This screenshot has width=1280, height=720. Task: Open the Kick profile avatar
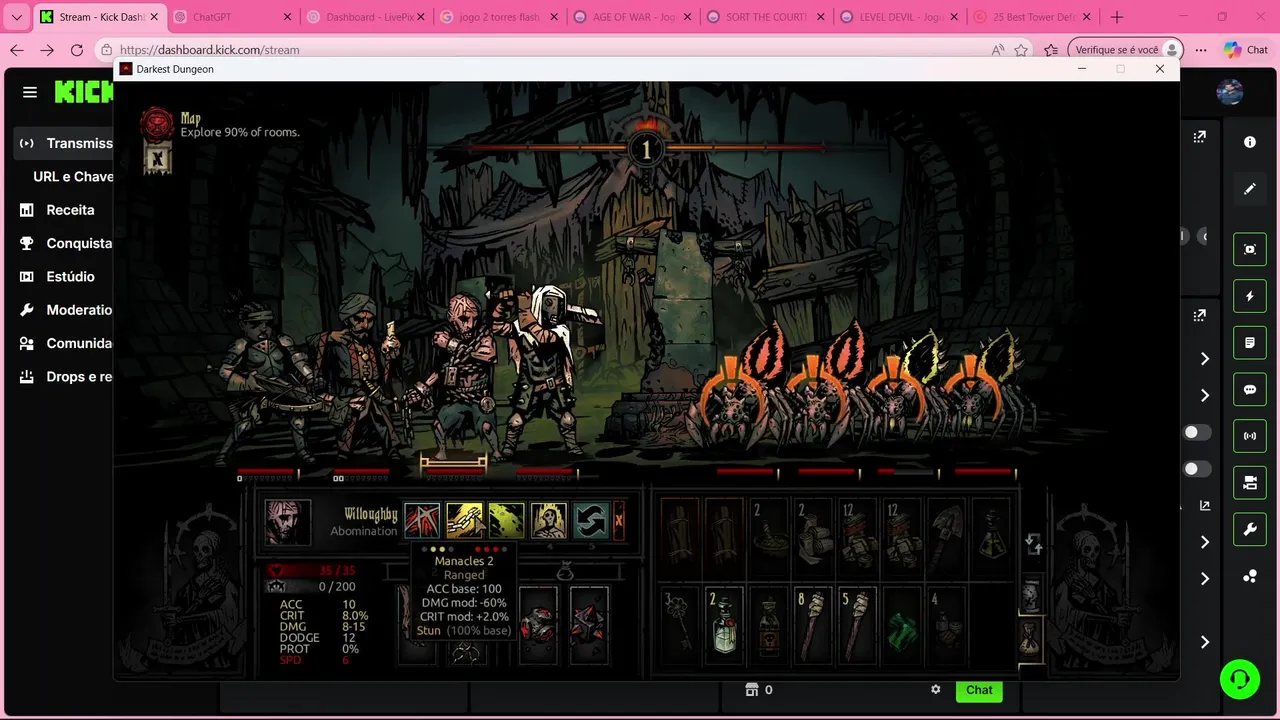pyautogui.click(x=1230, y=92)
